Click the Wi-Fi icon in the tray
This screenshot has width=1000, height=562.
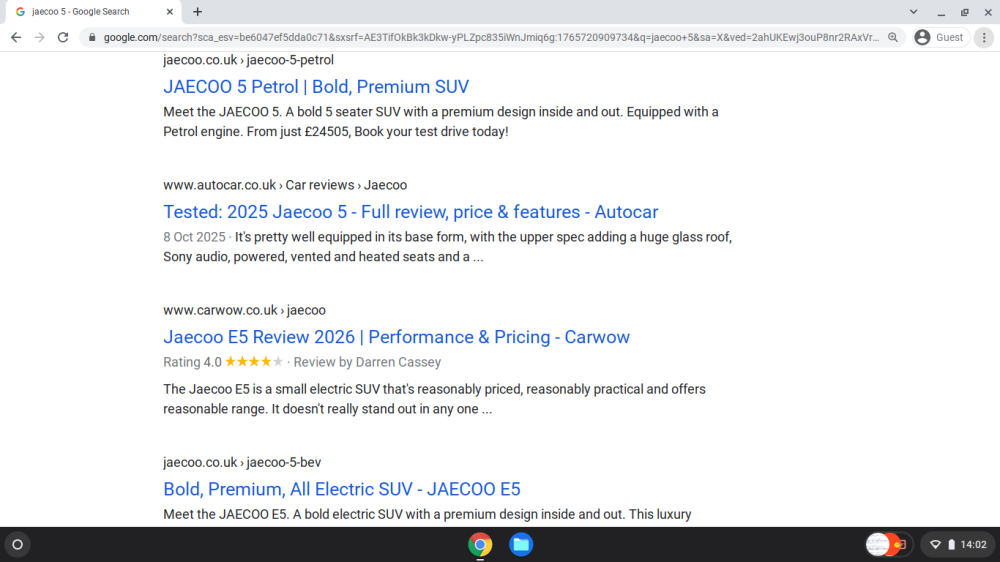(x=935, y=545)
